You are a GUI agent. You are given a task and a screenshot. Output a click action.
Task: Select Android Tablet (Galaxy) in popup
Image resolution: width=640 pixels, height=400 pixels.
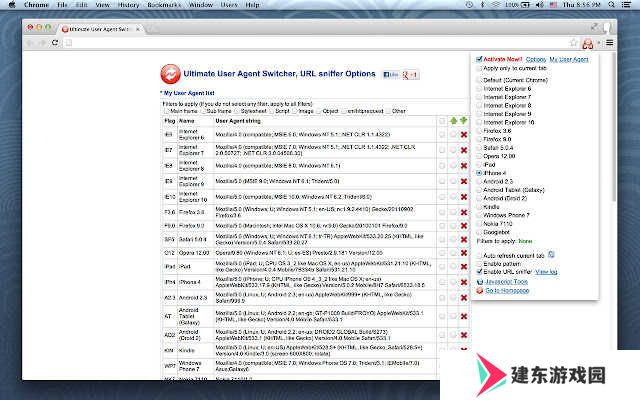pos(479,190)
